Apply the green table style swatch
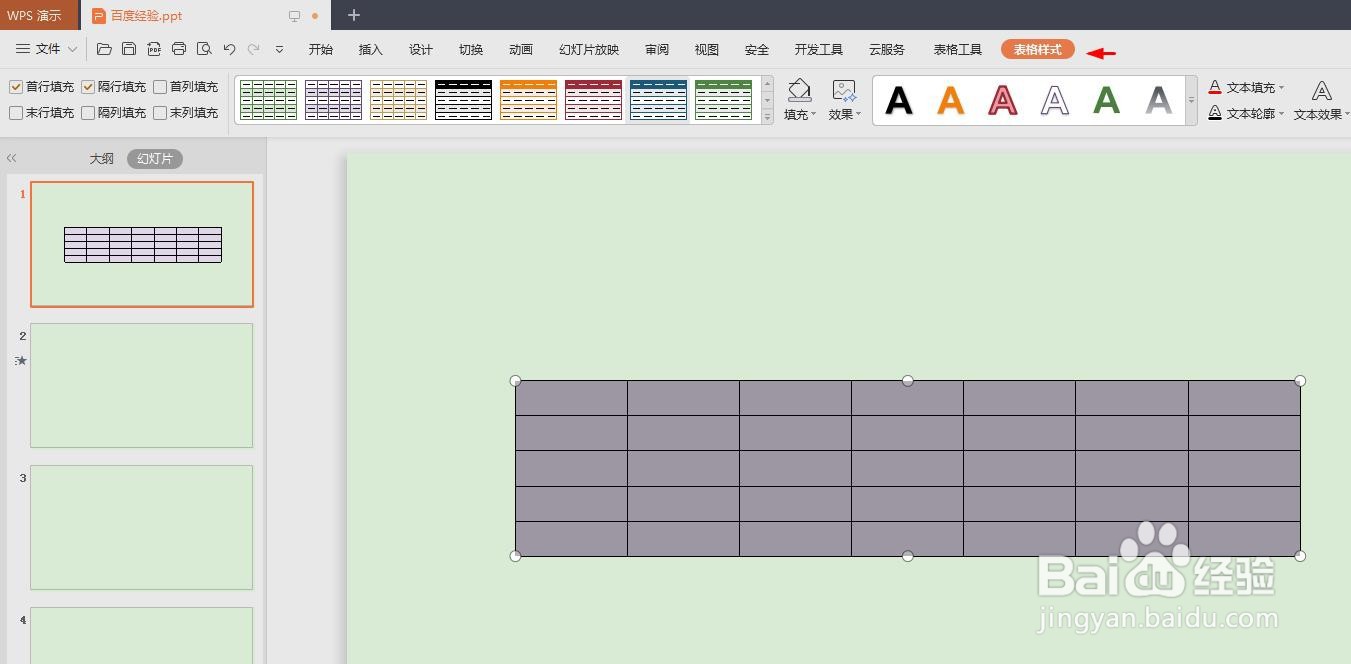The height and width of the screenshot is (664, 1351). [x=268, y=100]
